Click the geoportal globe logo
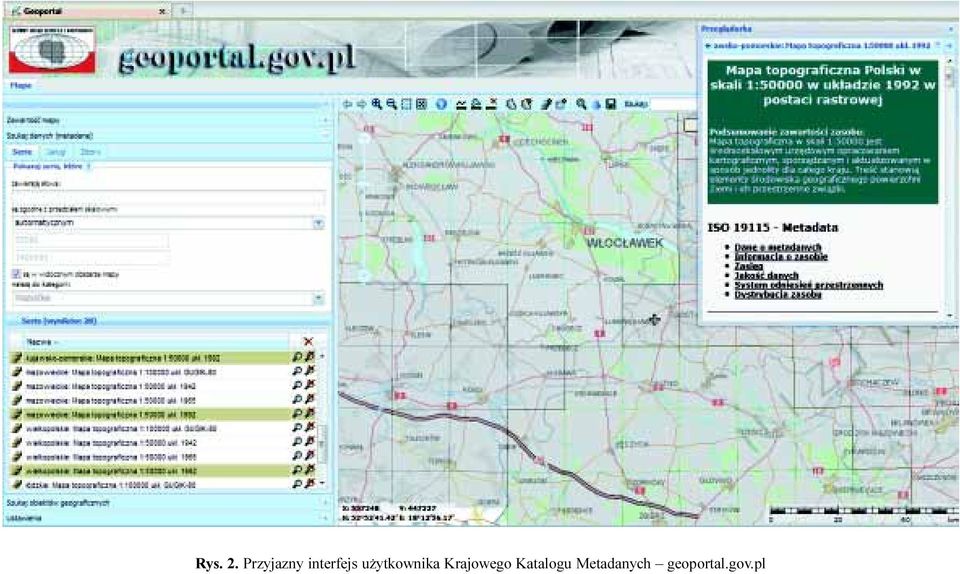960x574 pixels. click(x=52, y=50)
